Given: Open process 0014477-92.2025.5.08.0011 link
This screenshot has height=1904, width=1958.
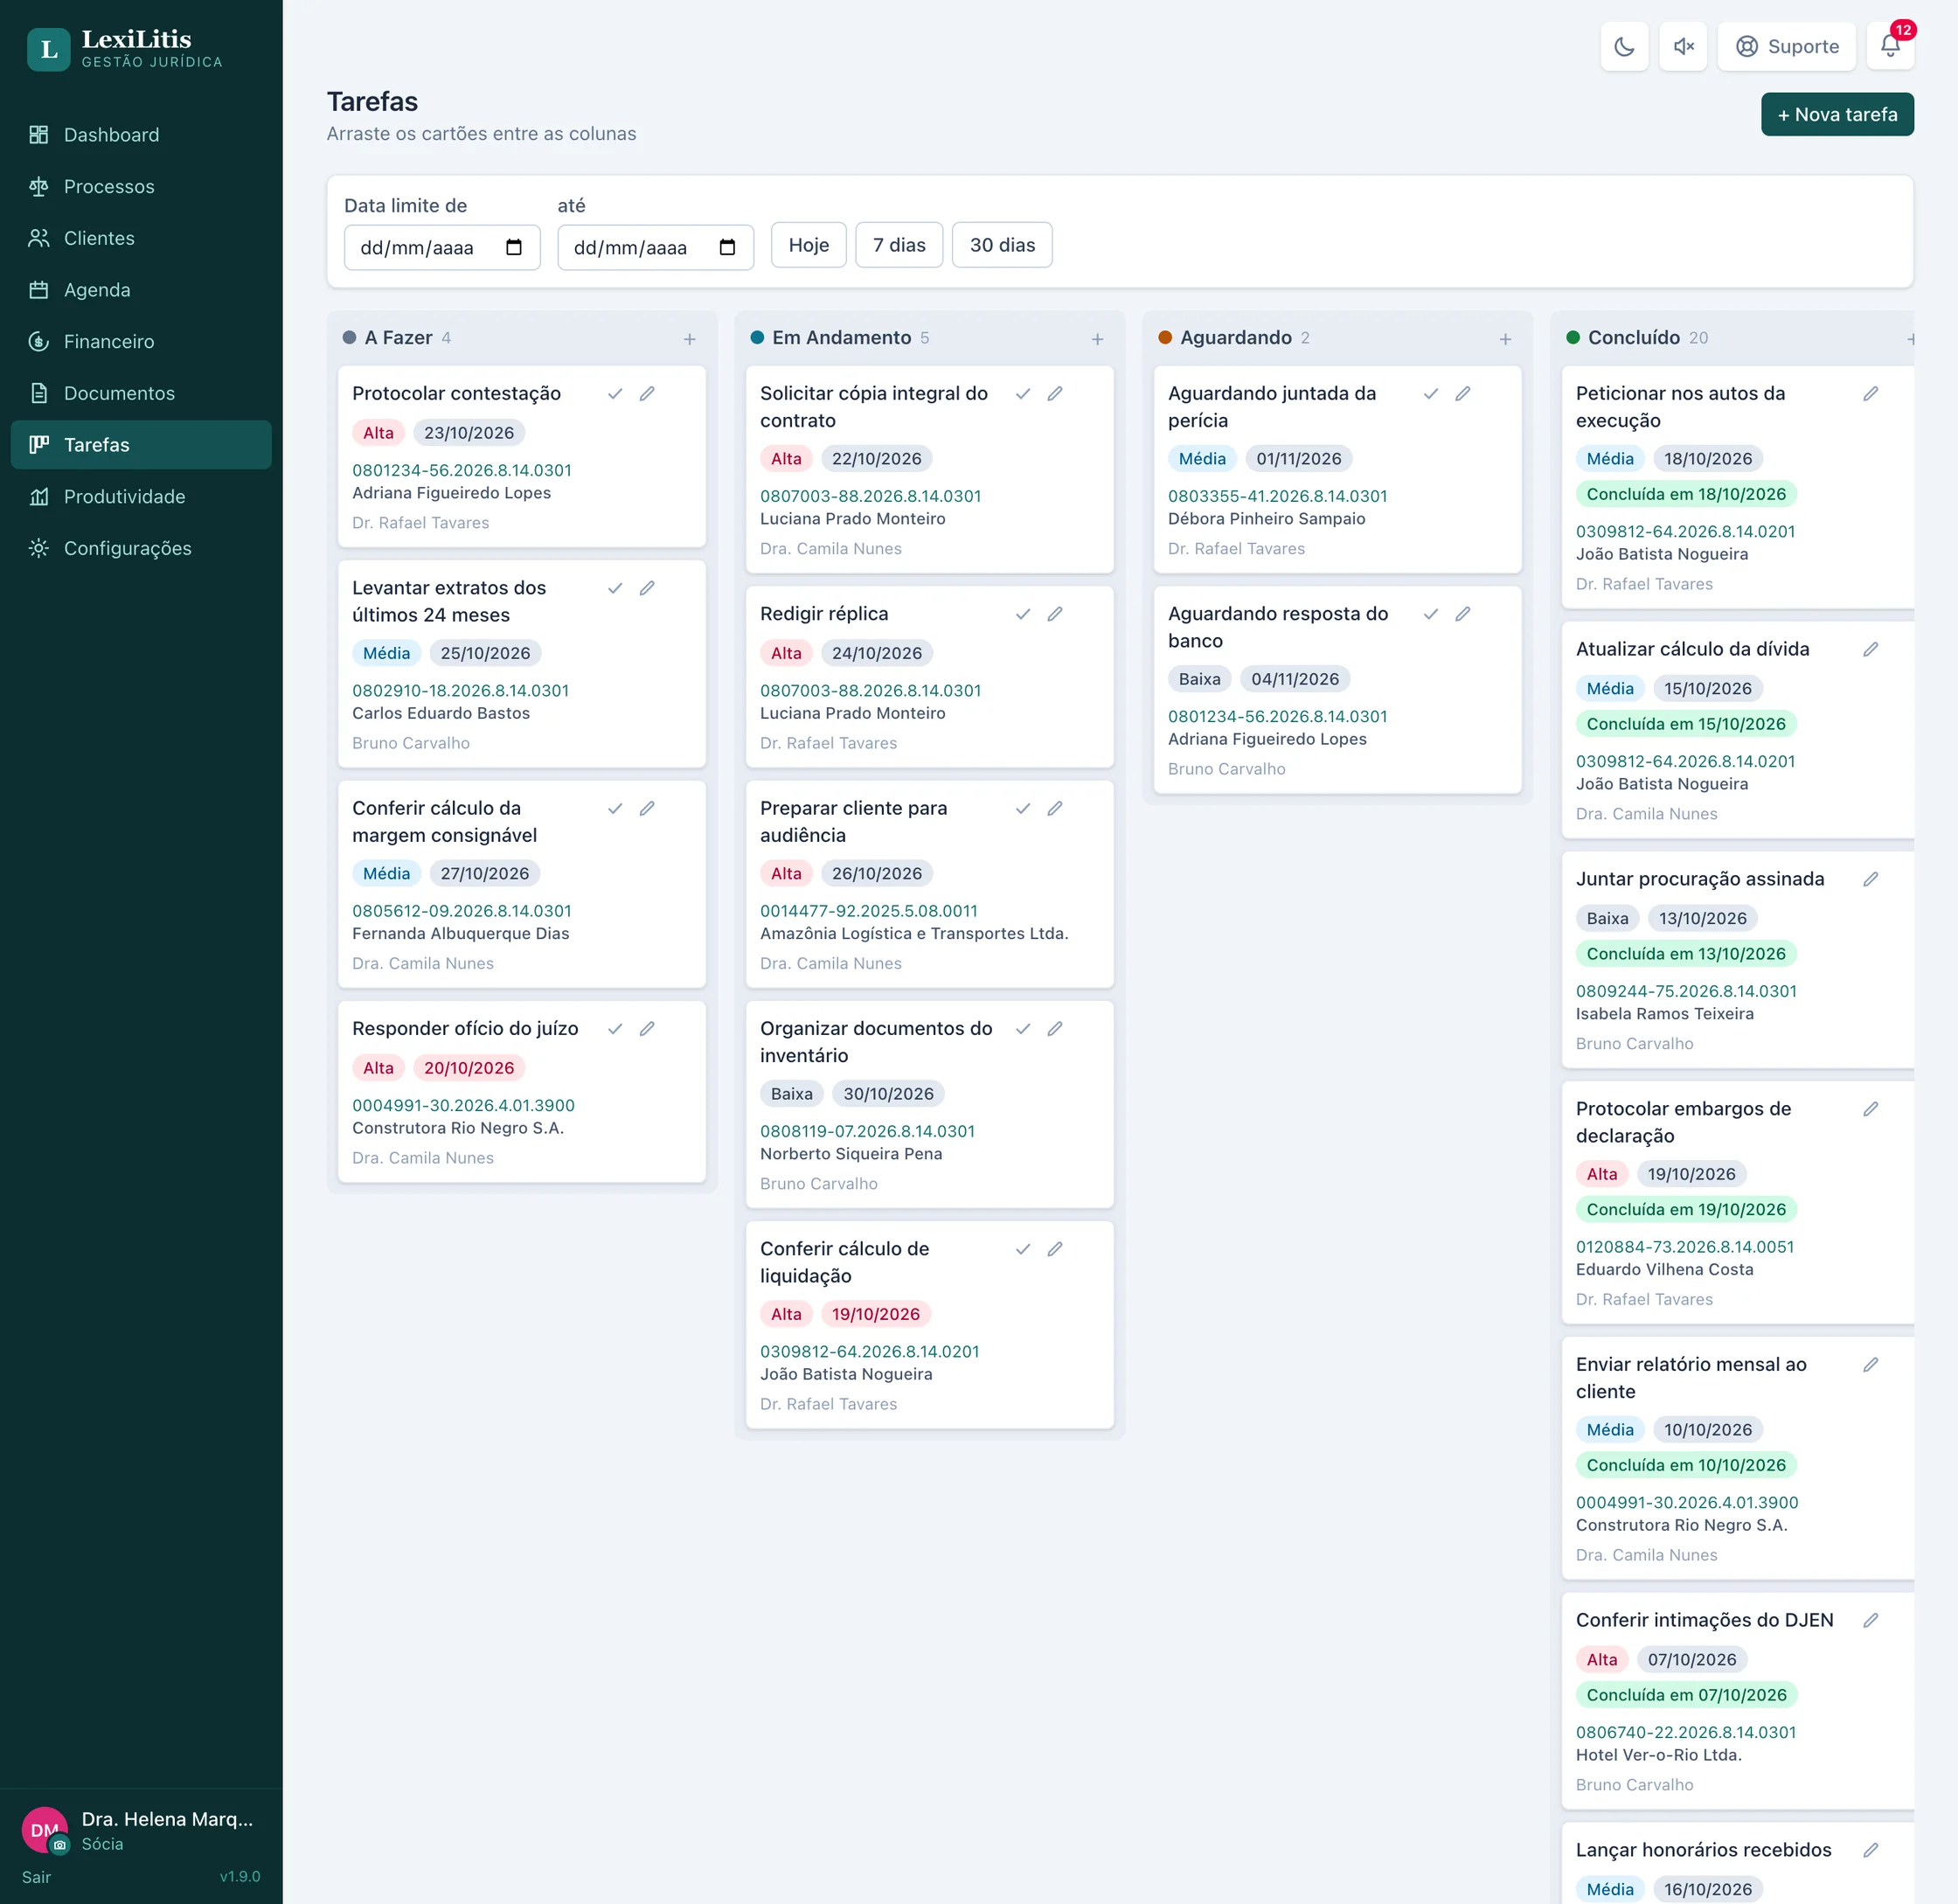Looking at the screenshot, I should click(x=868, y=911).
